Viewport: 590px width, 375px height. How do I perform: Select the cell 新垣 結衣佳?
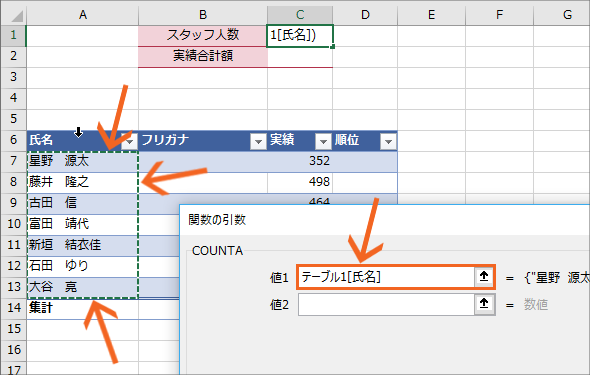(82, 245)
